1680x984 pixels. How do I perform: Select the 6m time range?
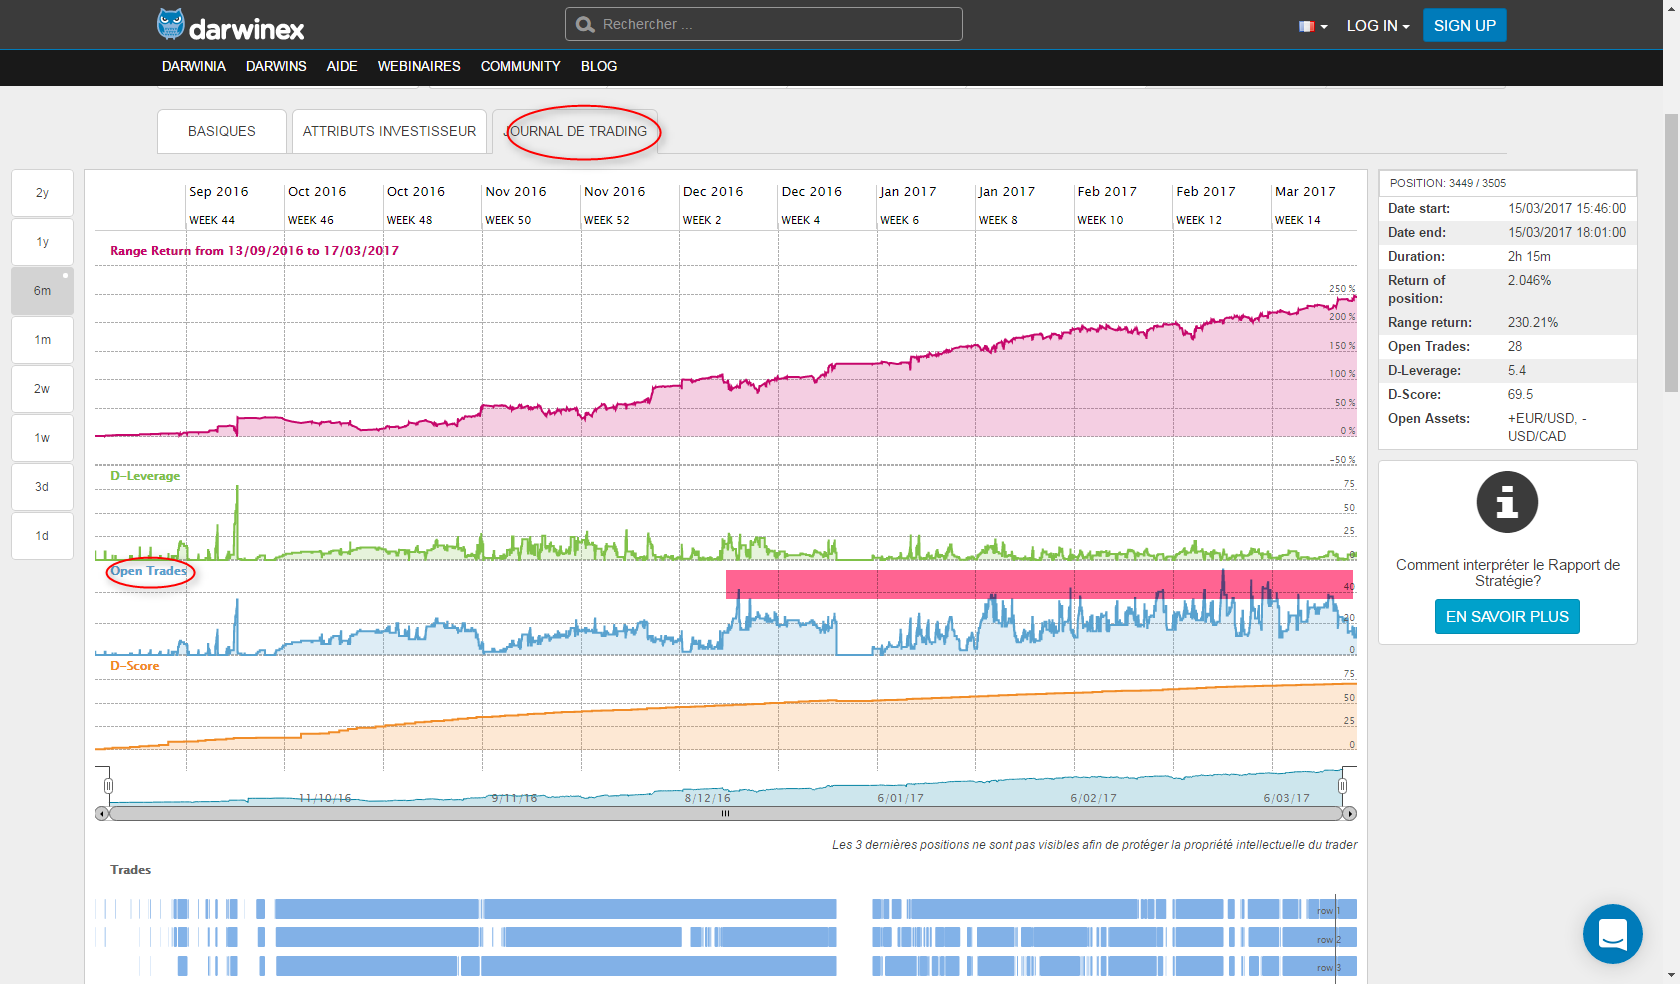[x=42, y=291]
